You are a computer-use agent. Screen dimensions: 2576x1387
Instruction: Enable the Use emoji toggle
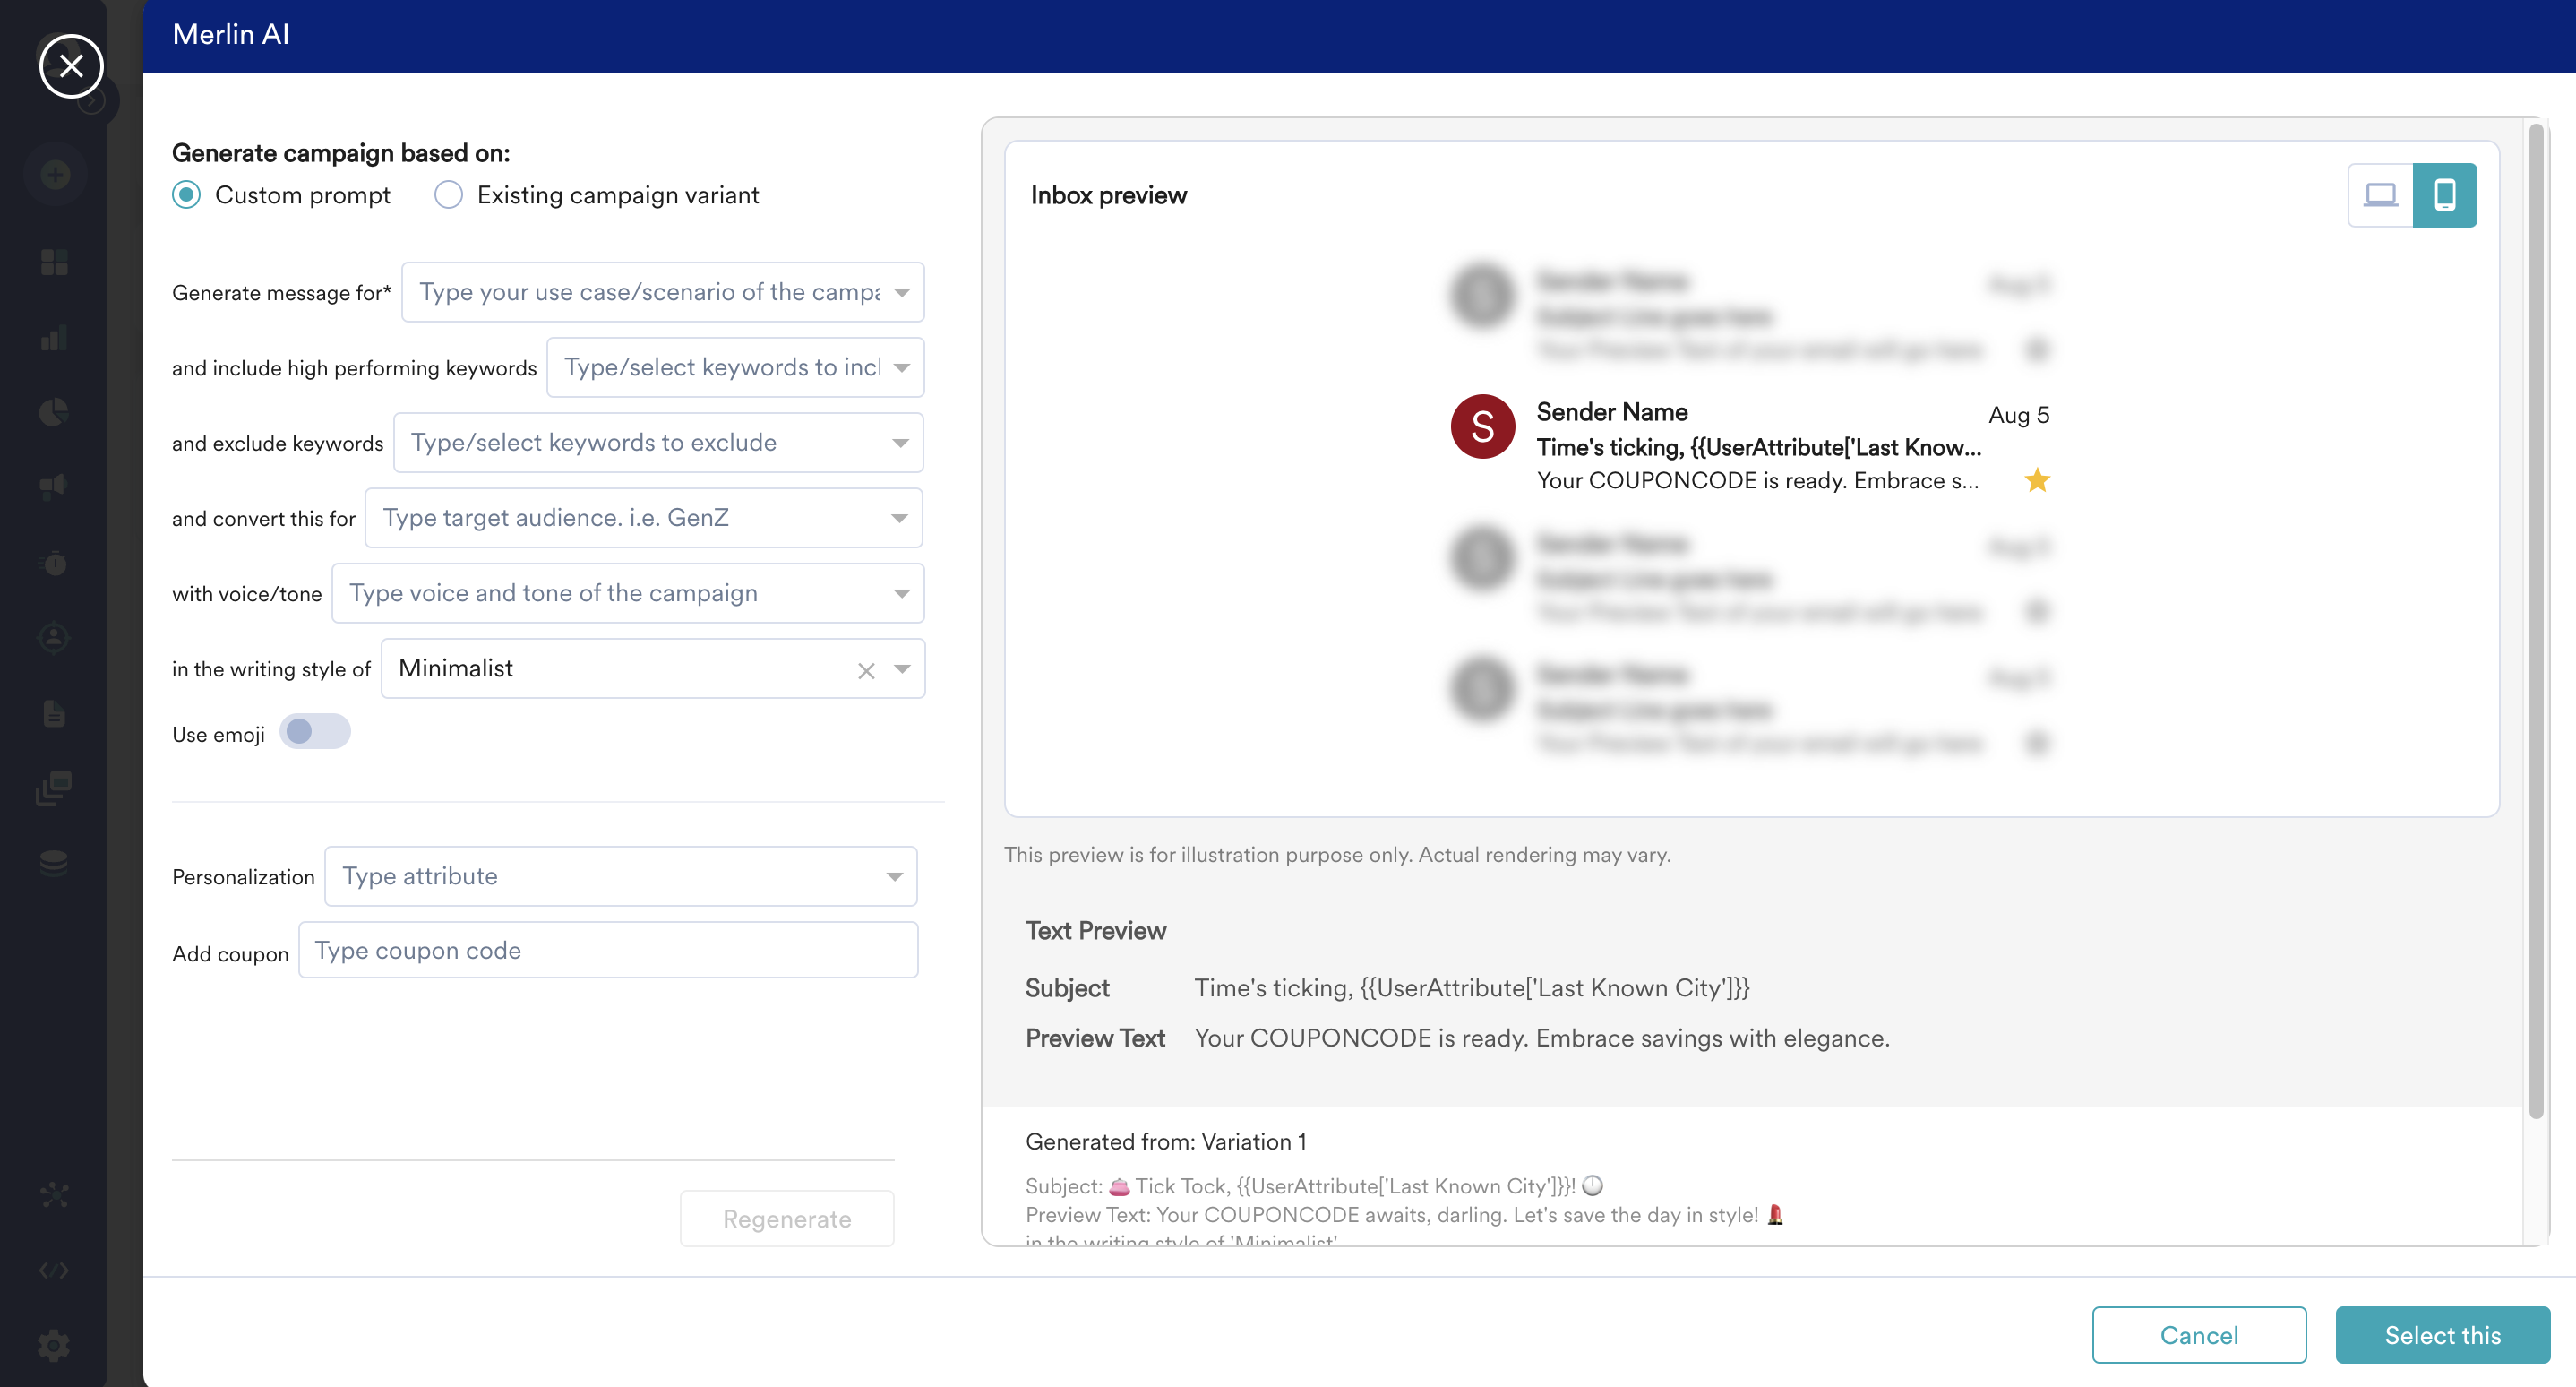pyautogui.click(x=315, y=732)
